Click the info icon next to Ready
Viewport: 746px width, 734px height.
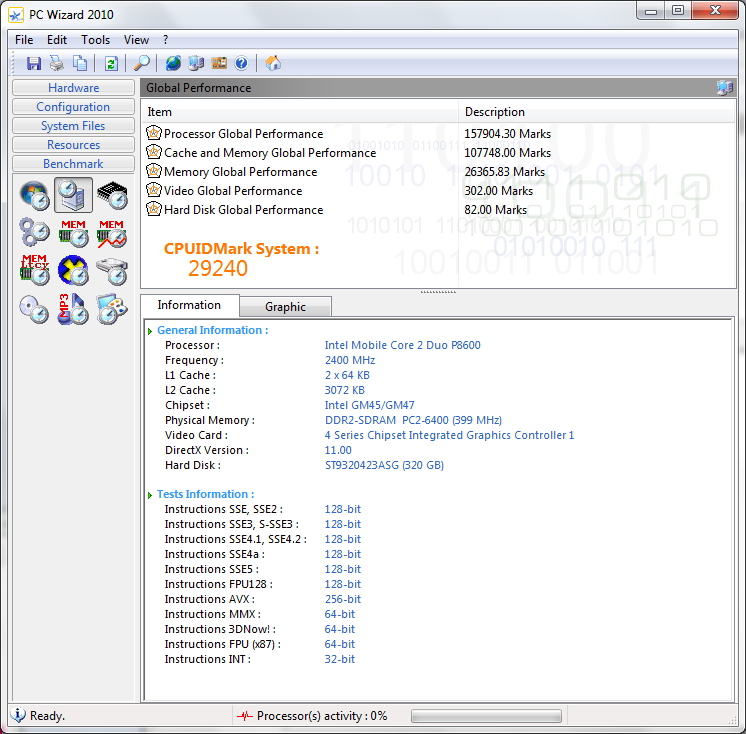(18, 715)
